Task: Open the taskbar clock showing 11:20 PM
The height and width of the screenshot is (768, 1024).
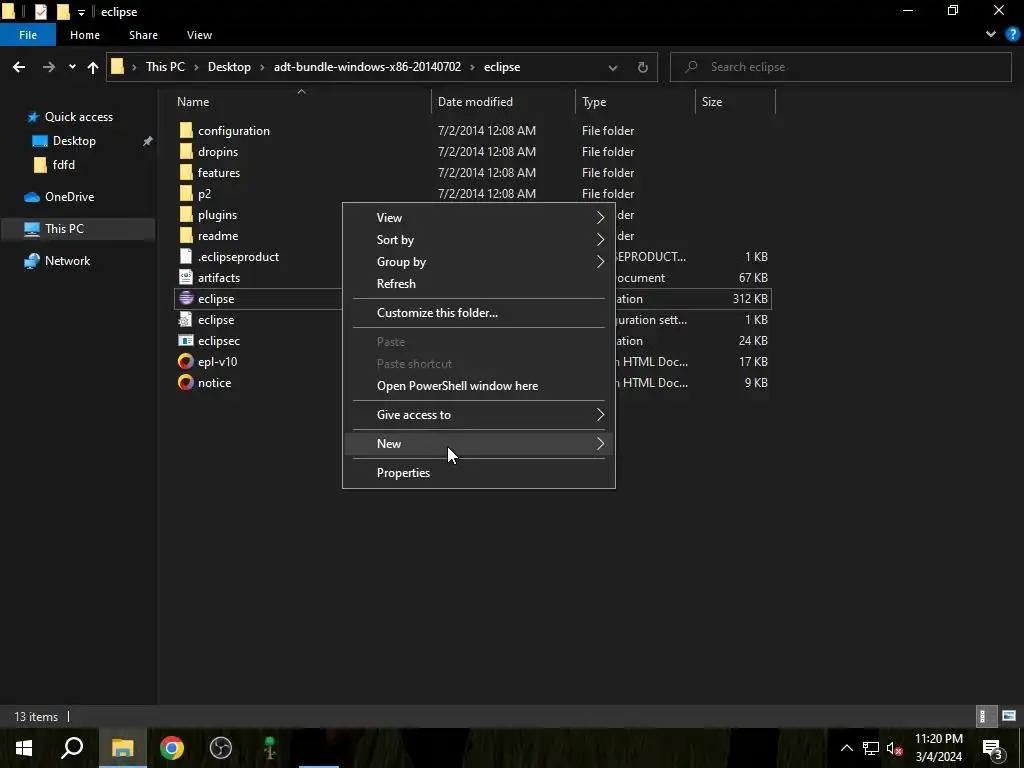Action: click(x=938, y=748)
